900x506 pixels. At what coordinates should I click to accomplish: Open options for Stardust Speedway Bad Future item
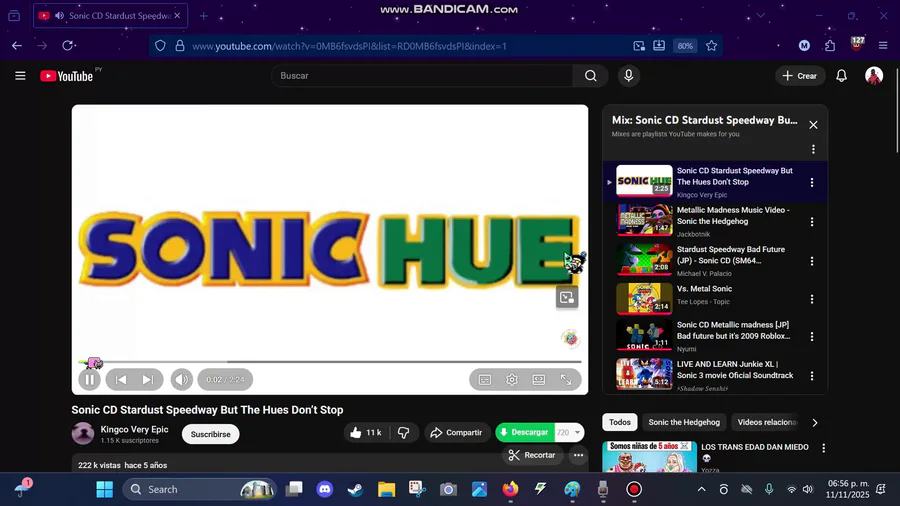tap(812, 261)
